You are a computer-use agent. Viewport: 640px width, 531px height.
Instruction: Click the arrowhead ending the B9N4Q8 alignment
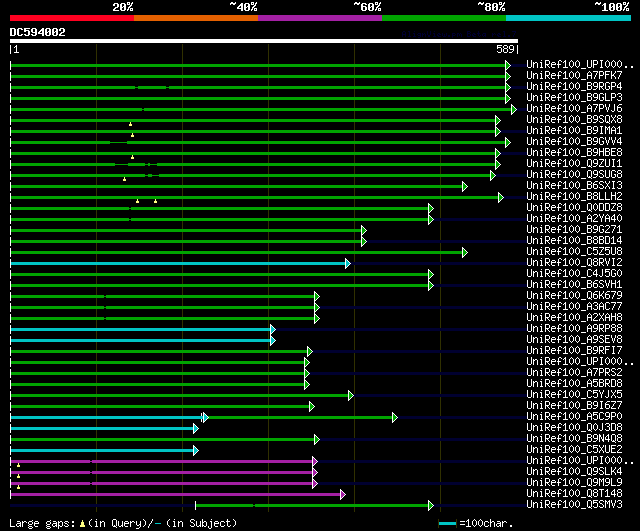coord(317,440)
